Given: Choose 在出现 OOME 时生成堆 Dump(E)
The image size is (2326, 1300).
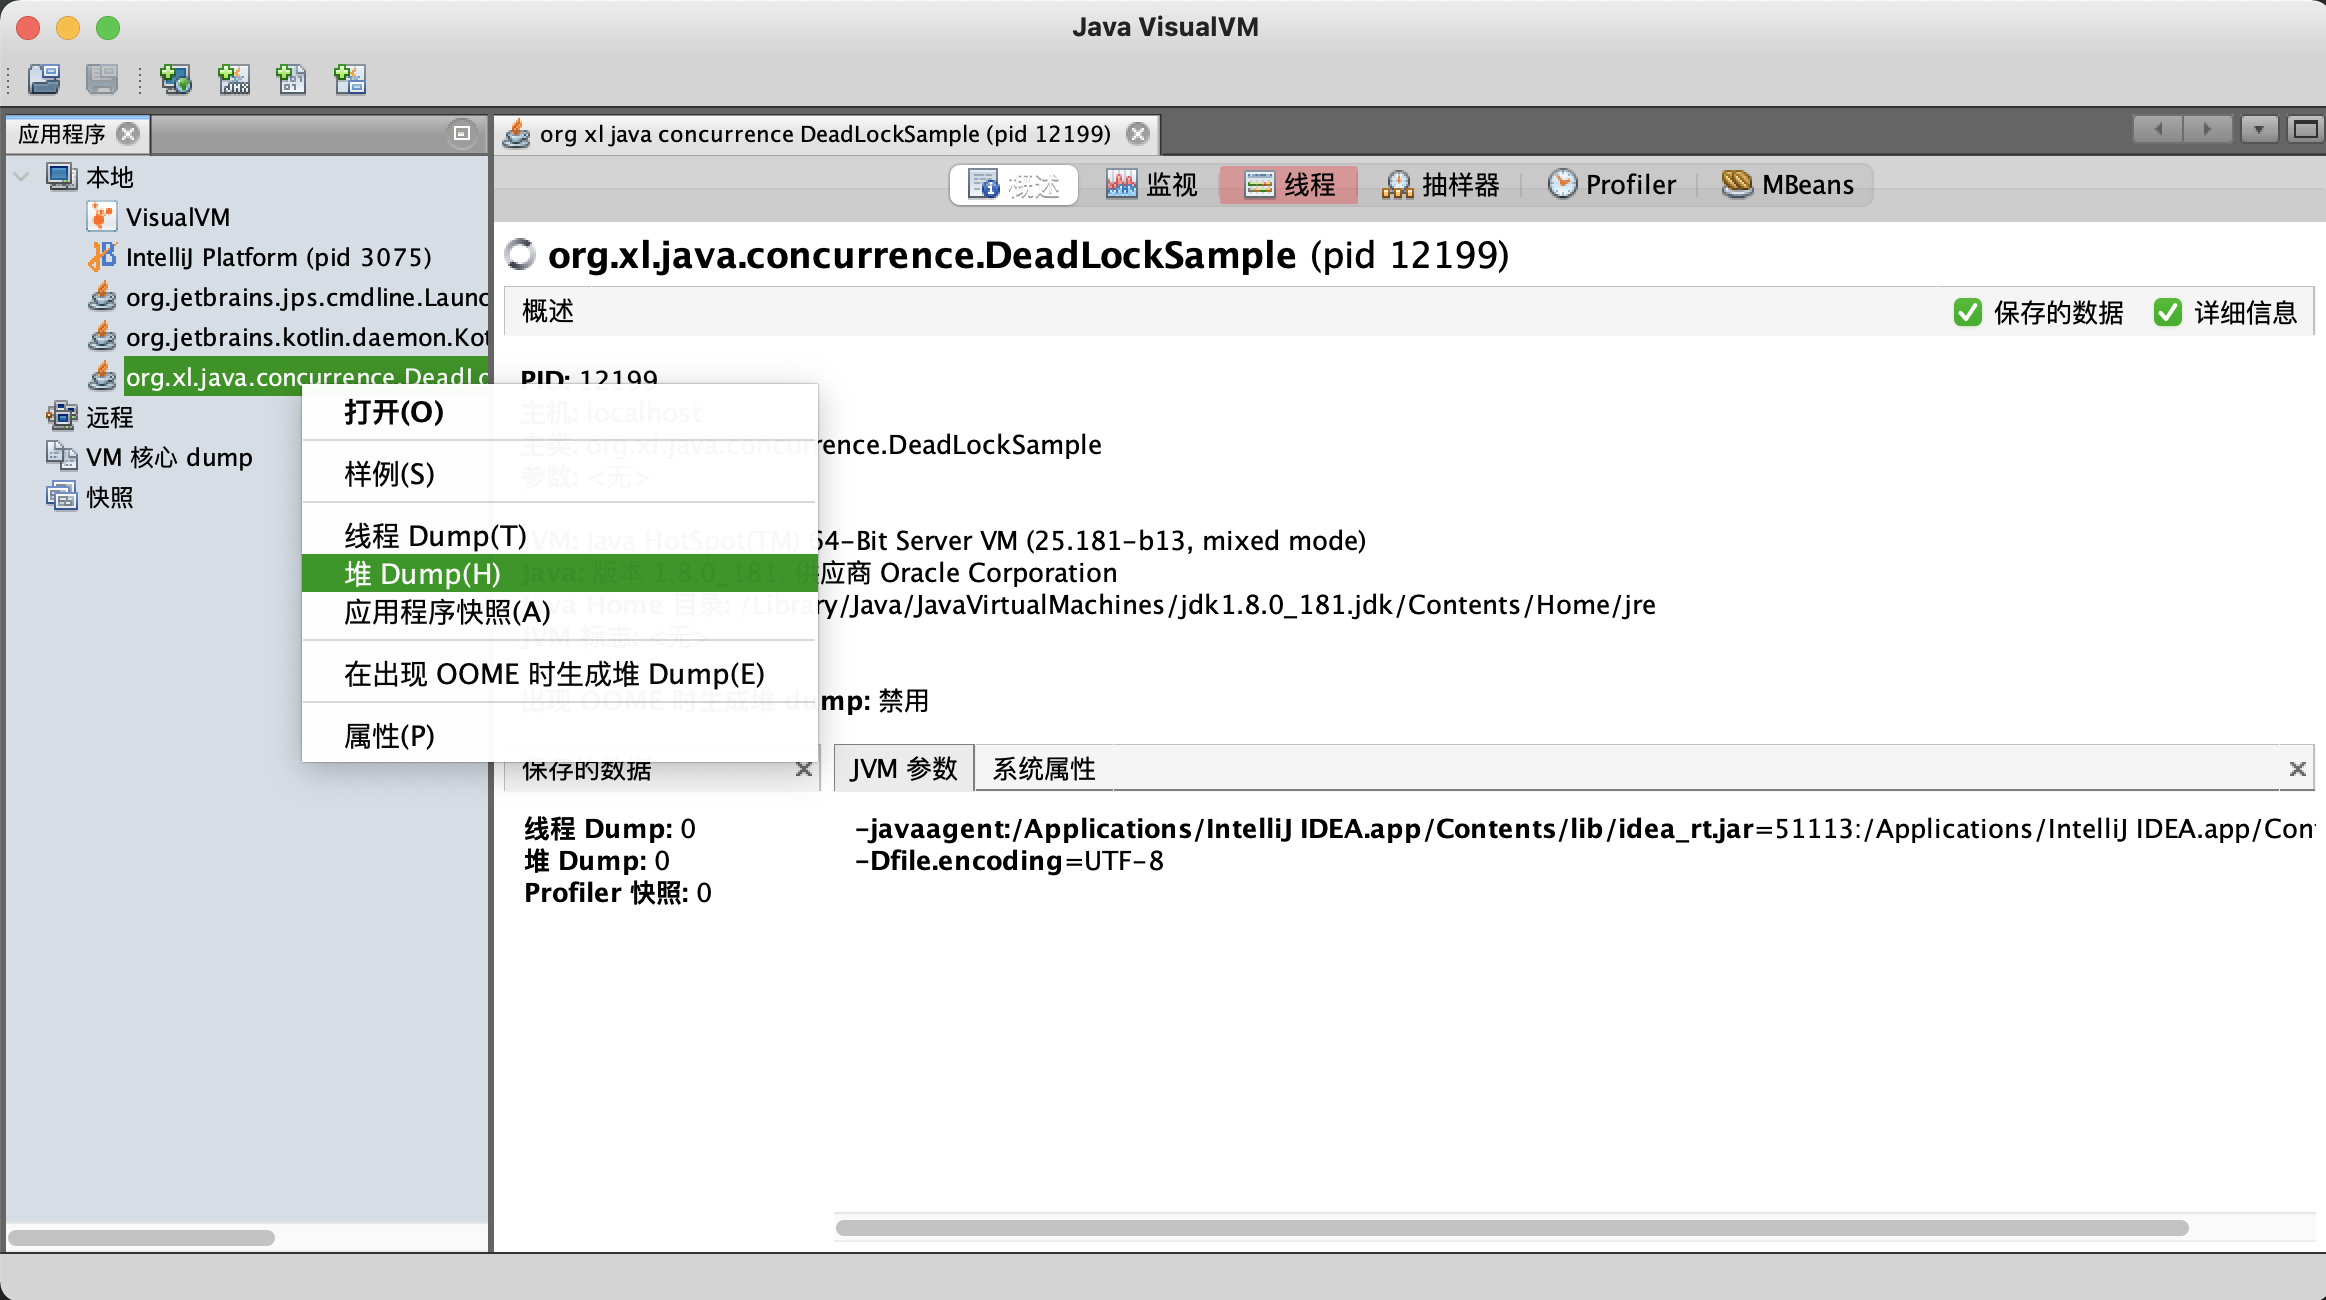Looking at the screenshot, I should (560, 674).
